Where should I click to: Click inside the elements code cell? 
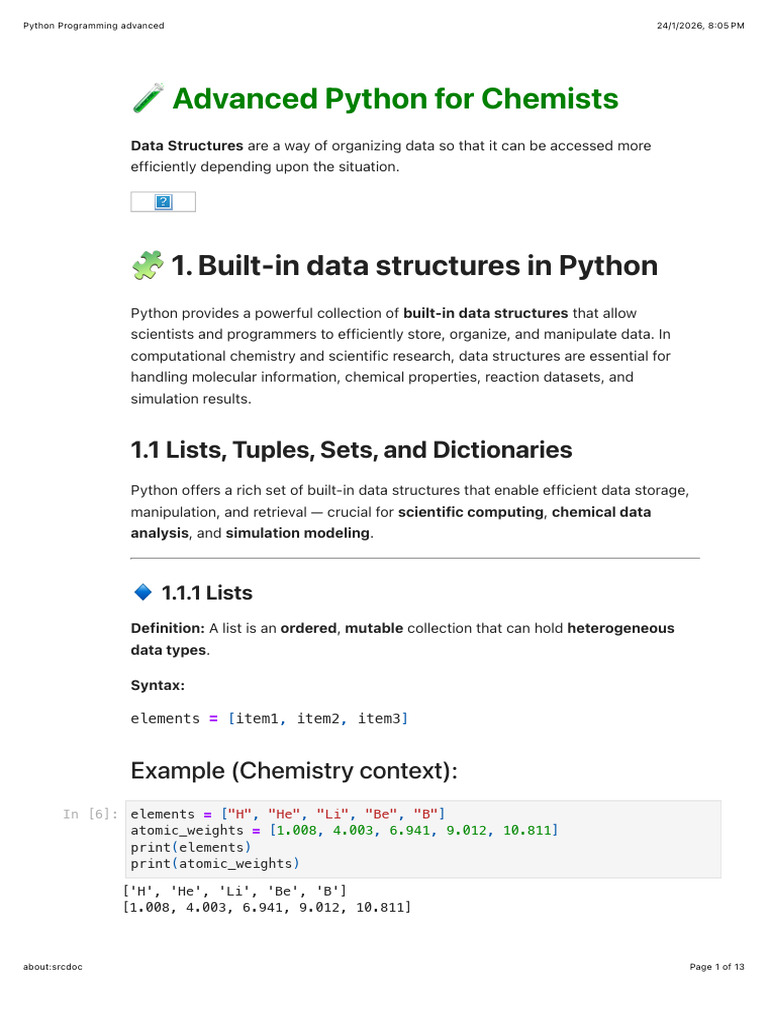[x=423, y=839]
